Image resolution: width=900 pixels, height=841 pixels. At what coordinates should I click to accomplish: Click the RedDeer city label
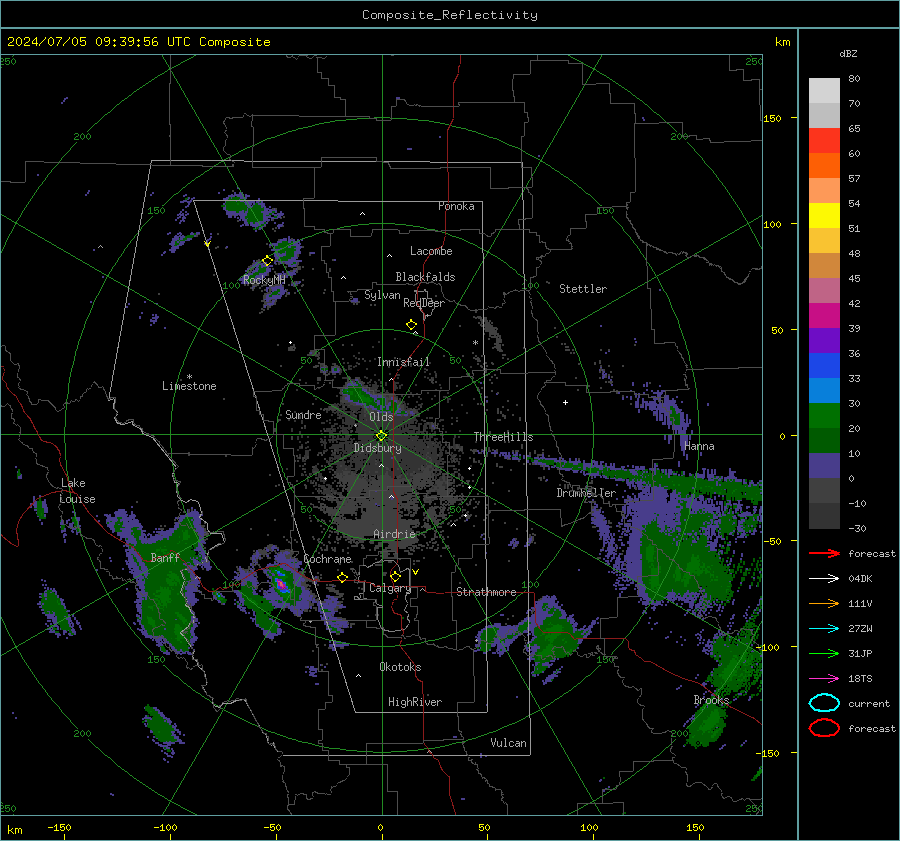tap(424, 303)
